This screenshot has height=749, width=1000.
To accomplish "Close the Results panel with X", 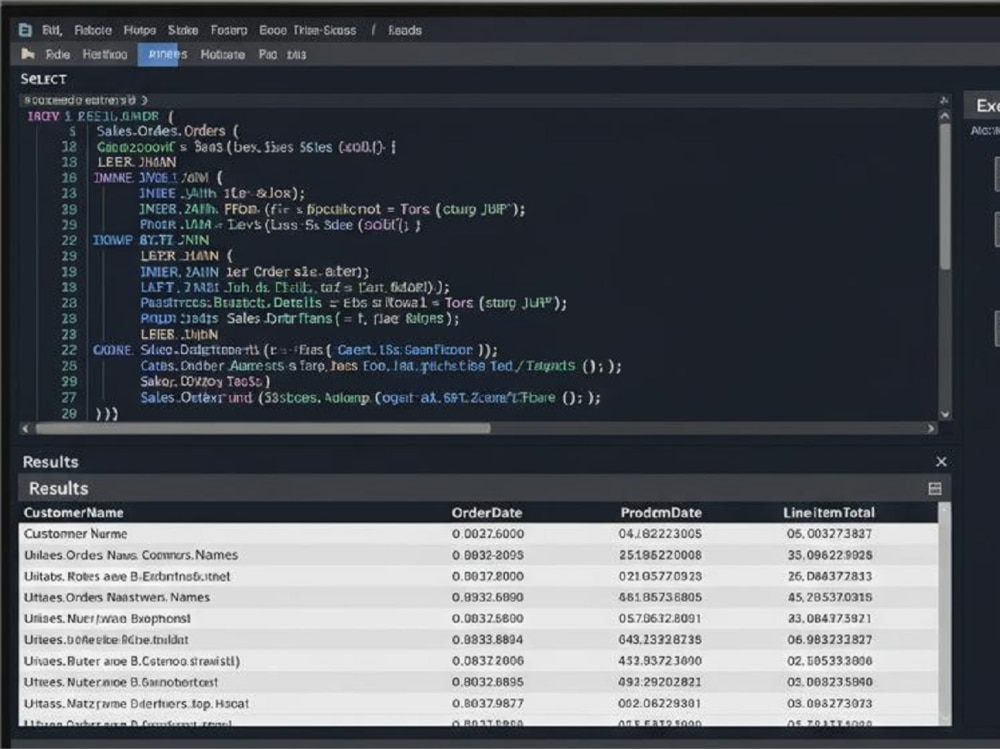I will (x=941, y=461).
